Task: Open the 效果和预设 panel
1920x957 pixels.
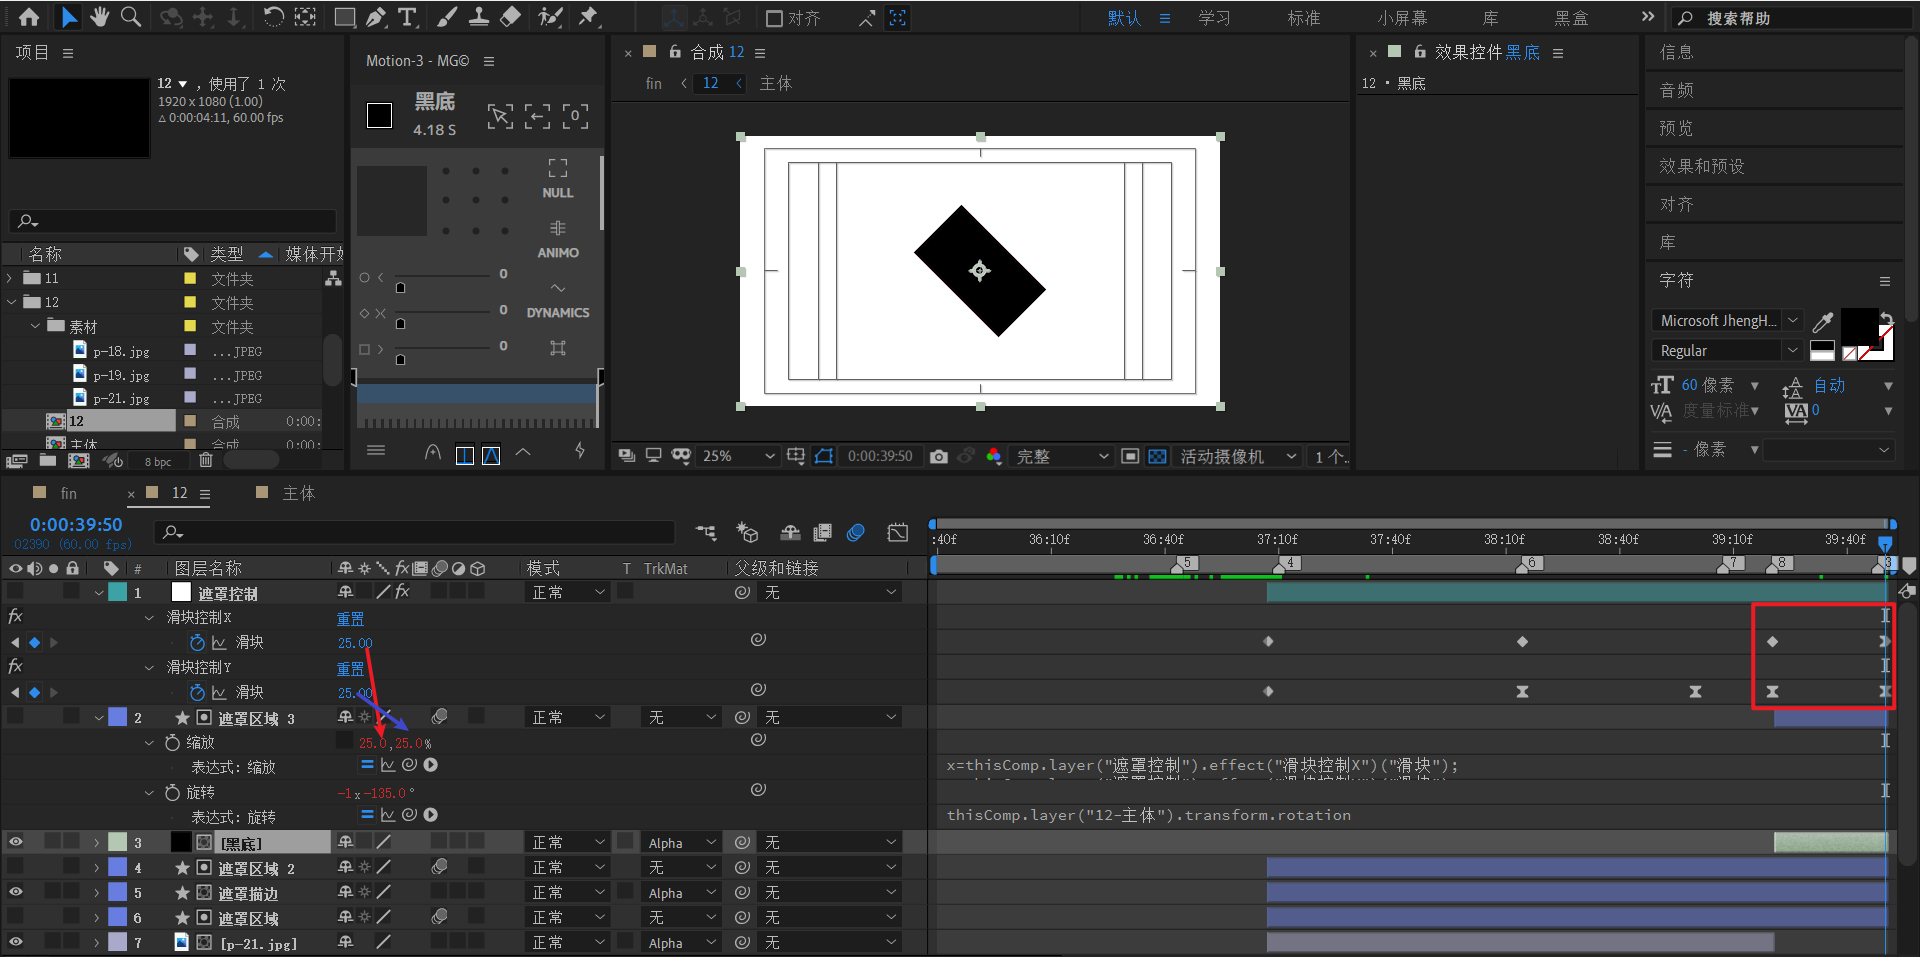Action: tap(1702, 166)
